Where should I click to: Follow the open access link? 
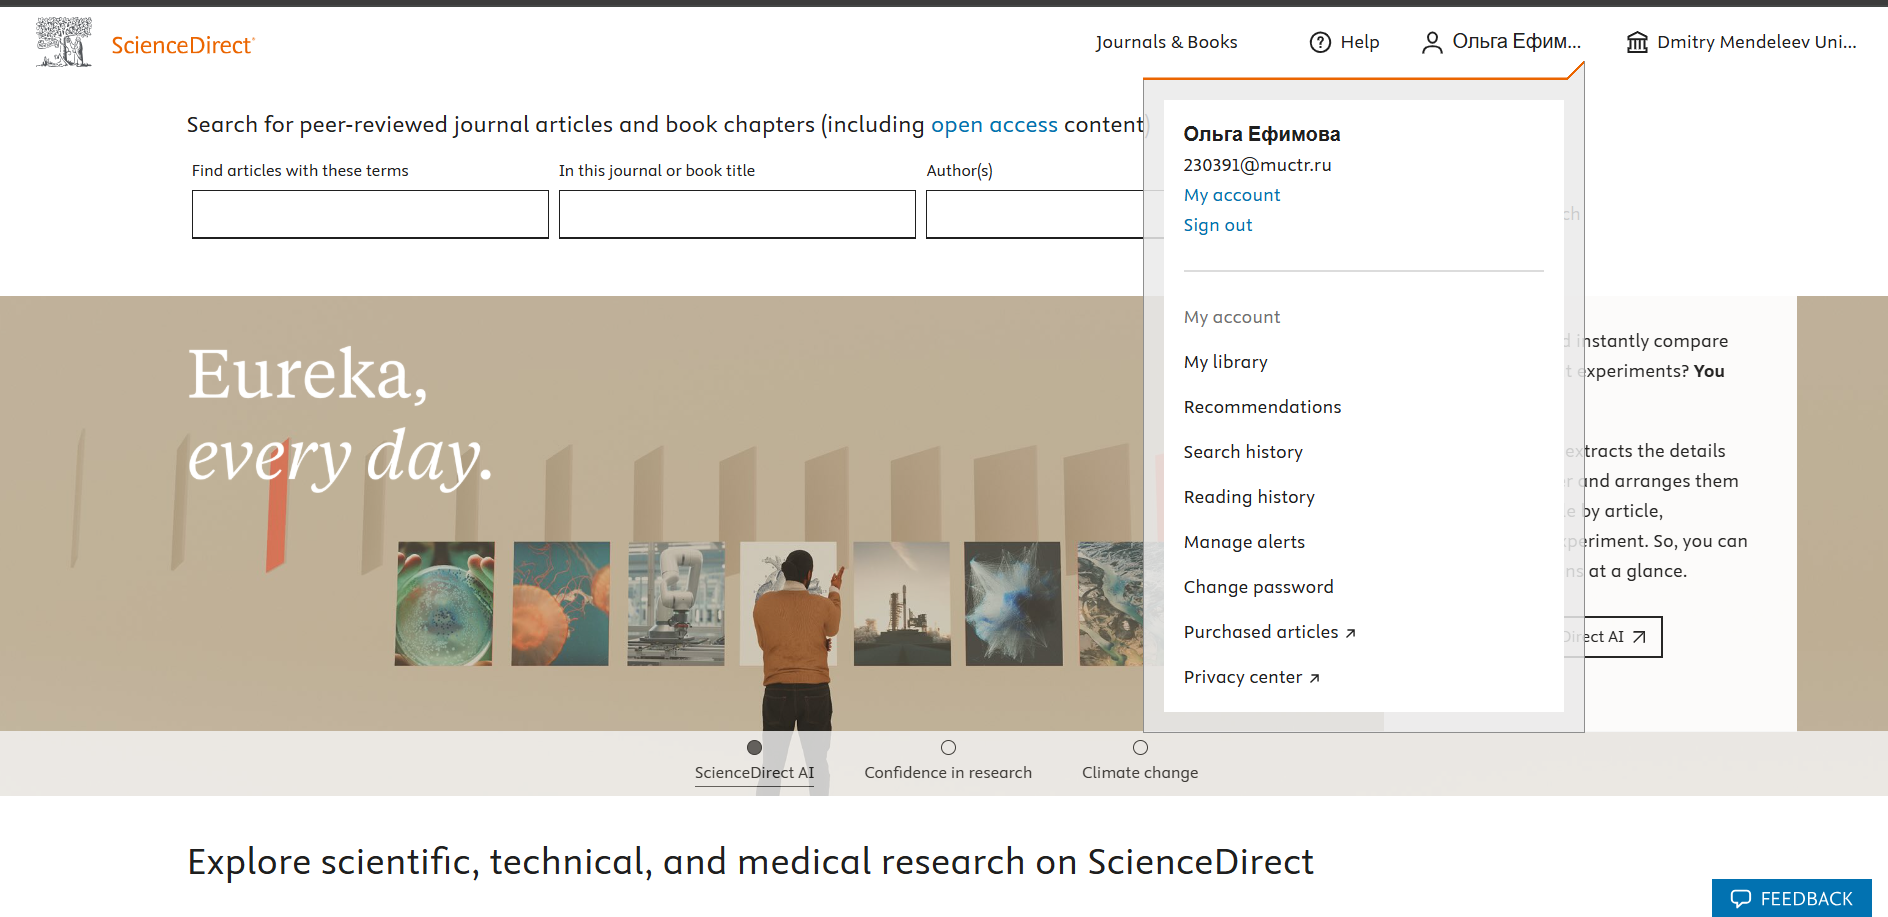tap(993, 125)
